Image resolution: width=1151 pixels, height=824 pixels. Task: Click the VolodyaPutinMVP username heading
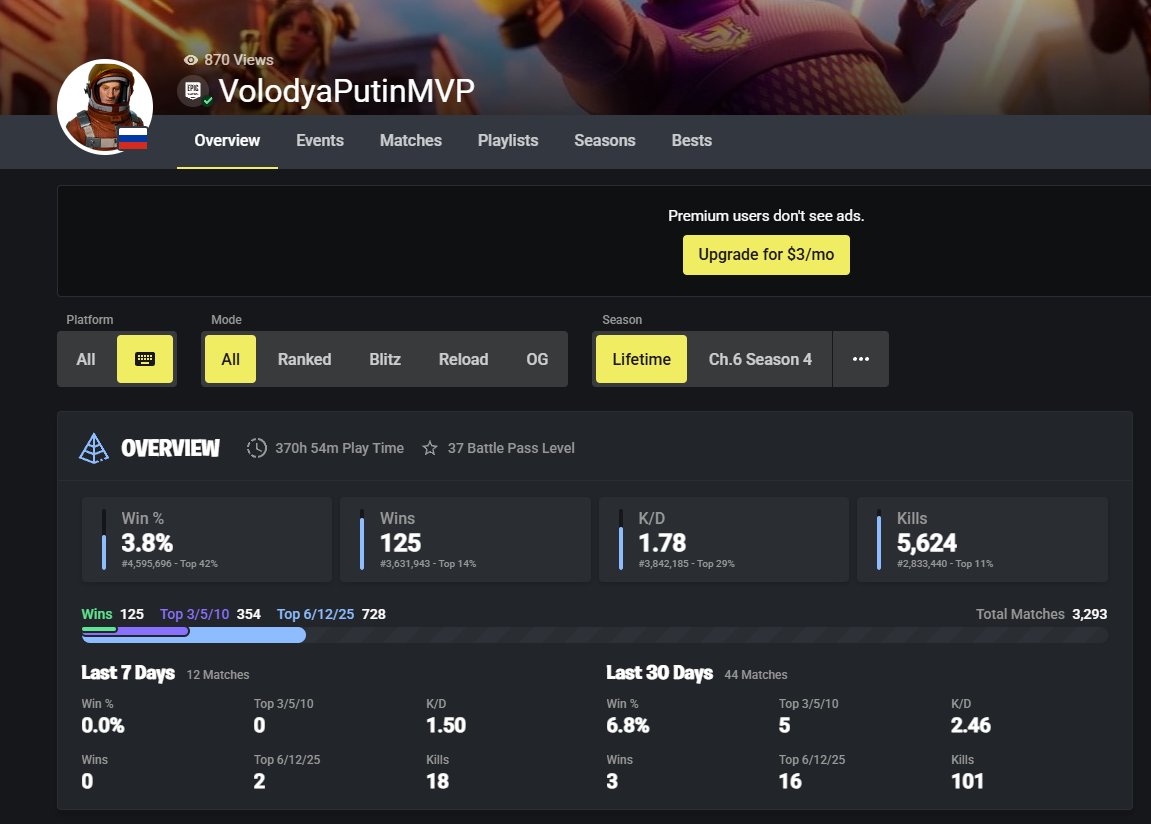point(346,91)
